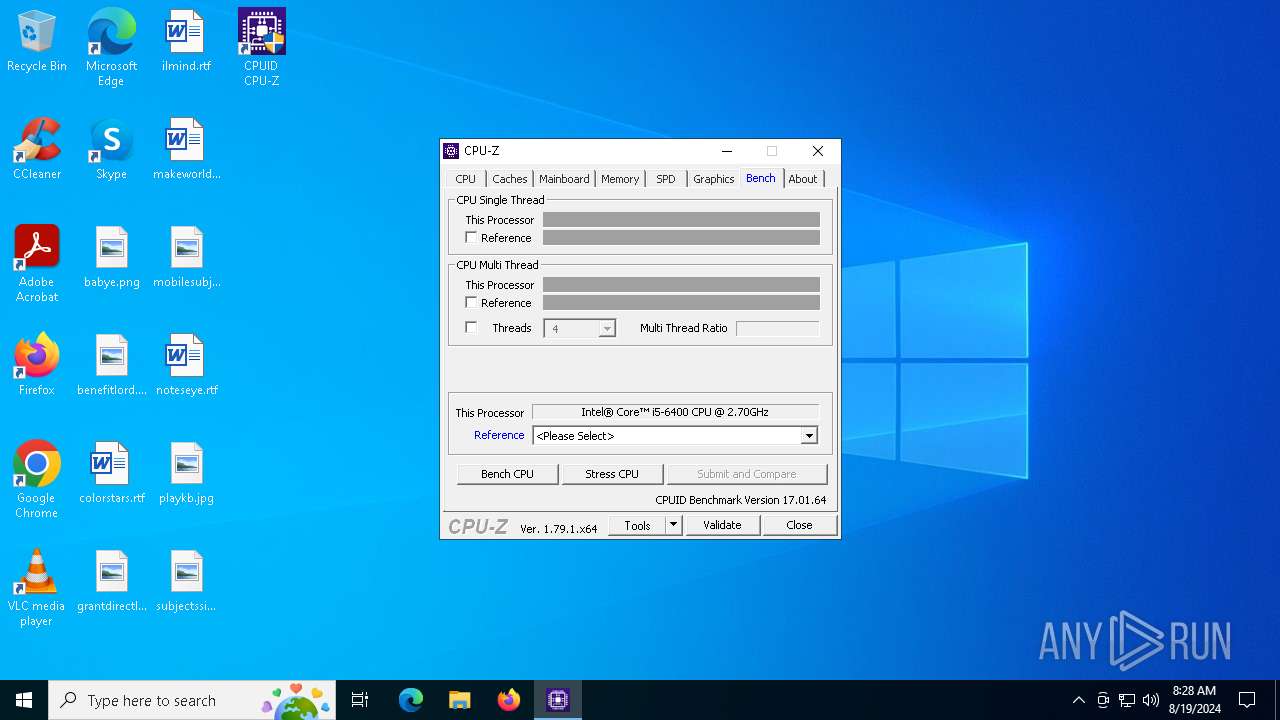Switch to the Caches tab
This screenshot has width=1280, height=720.
(509, 179)
